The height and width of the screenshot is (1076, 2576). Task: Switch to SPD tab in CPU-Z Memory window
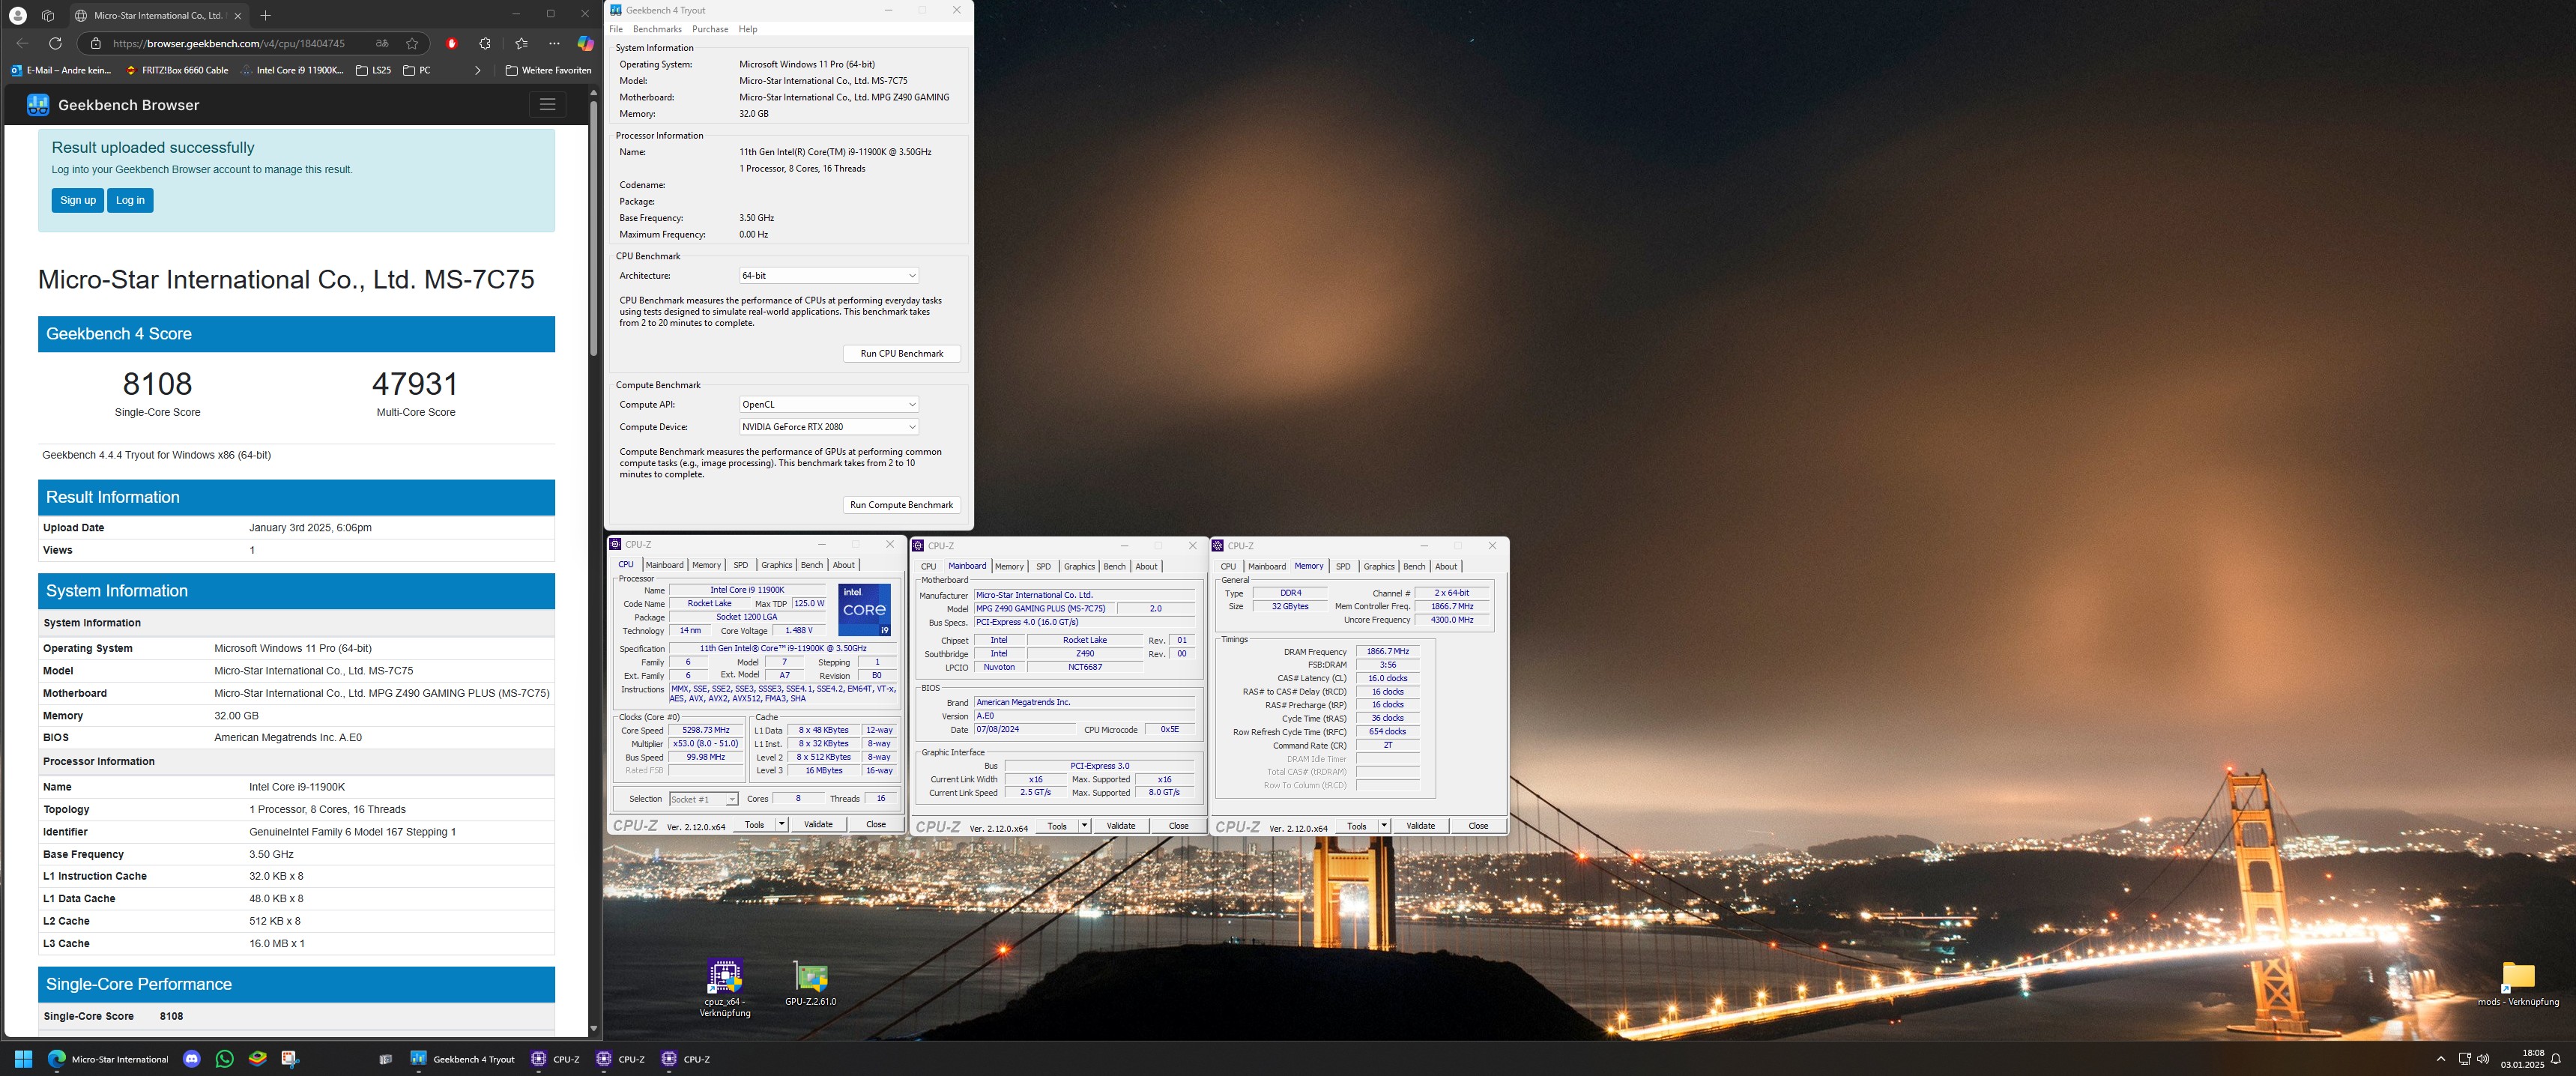click(1343, 566)
